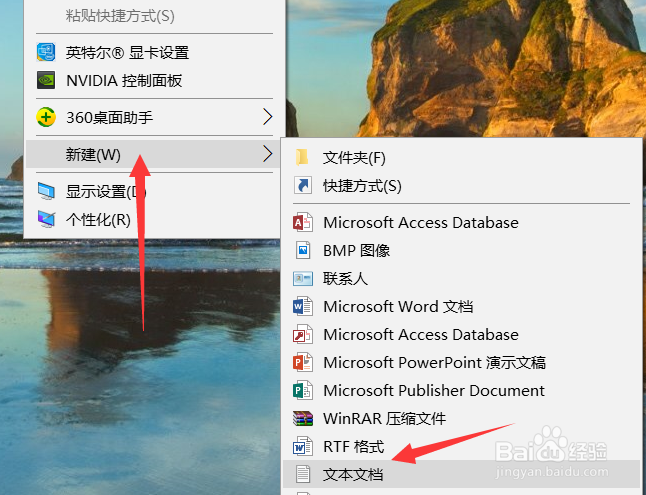Create new WinRAR 压缩文件

point(461,419)
